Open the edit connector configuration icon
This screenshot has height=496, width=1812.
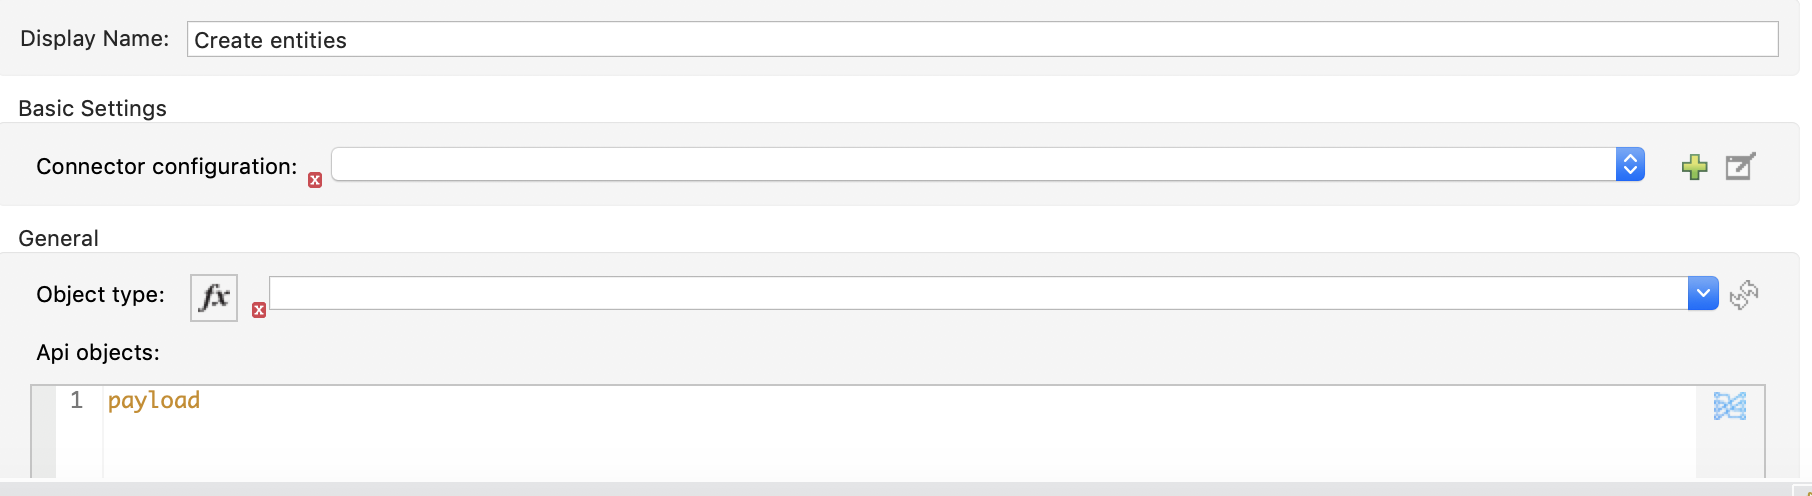point(1740,166)
